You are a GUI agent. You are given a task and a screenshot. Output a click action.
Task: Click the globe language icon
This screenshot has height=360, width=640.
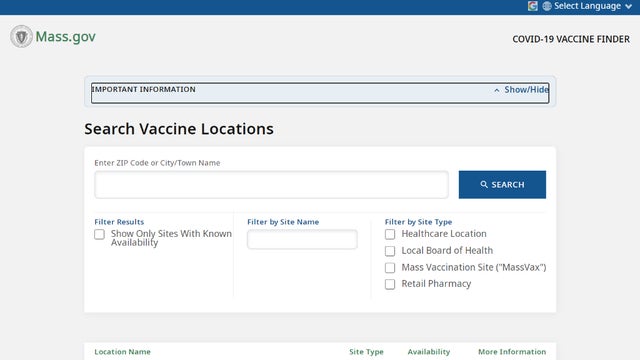tap(547, 6)
